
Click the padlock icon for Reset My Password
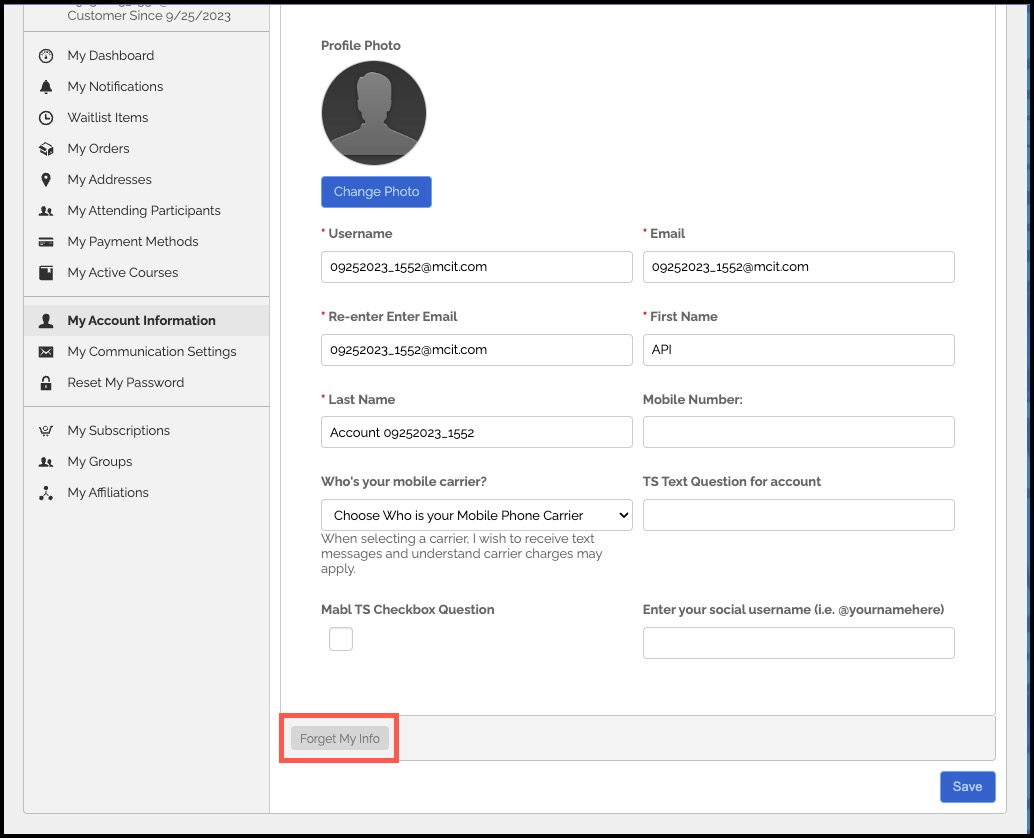pos(46,383)
